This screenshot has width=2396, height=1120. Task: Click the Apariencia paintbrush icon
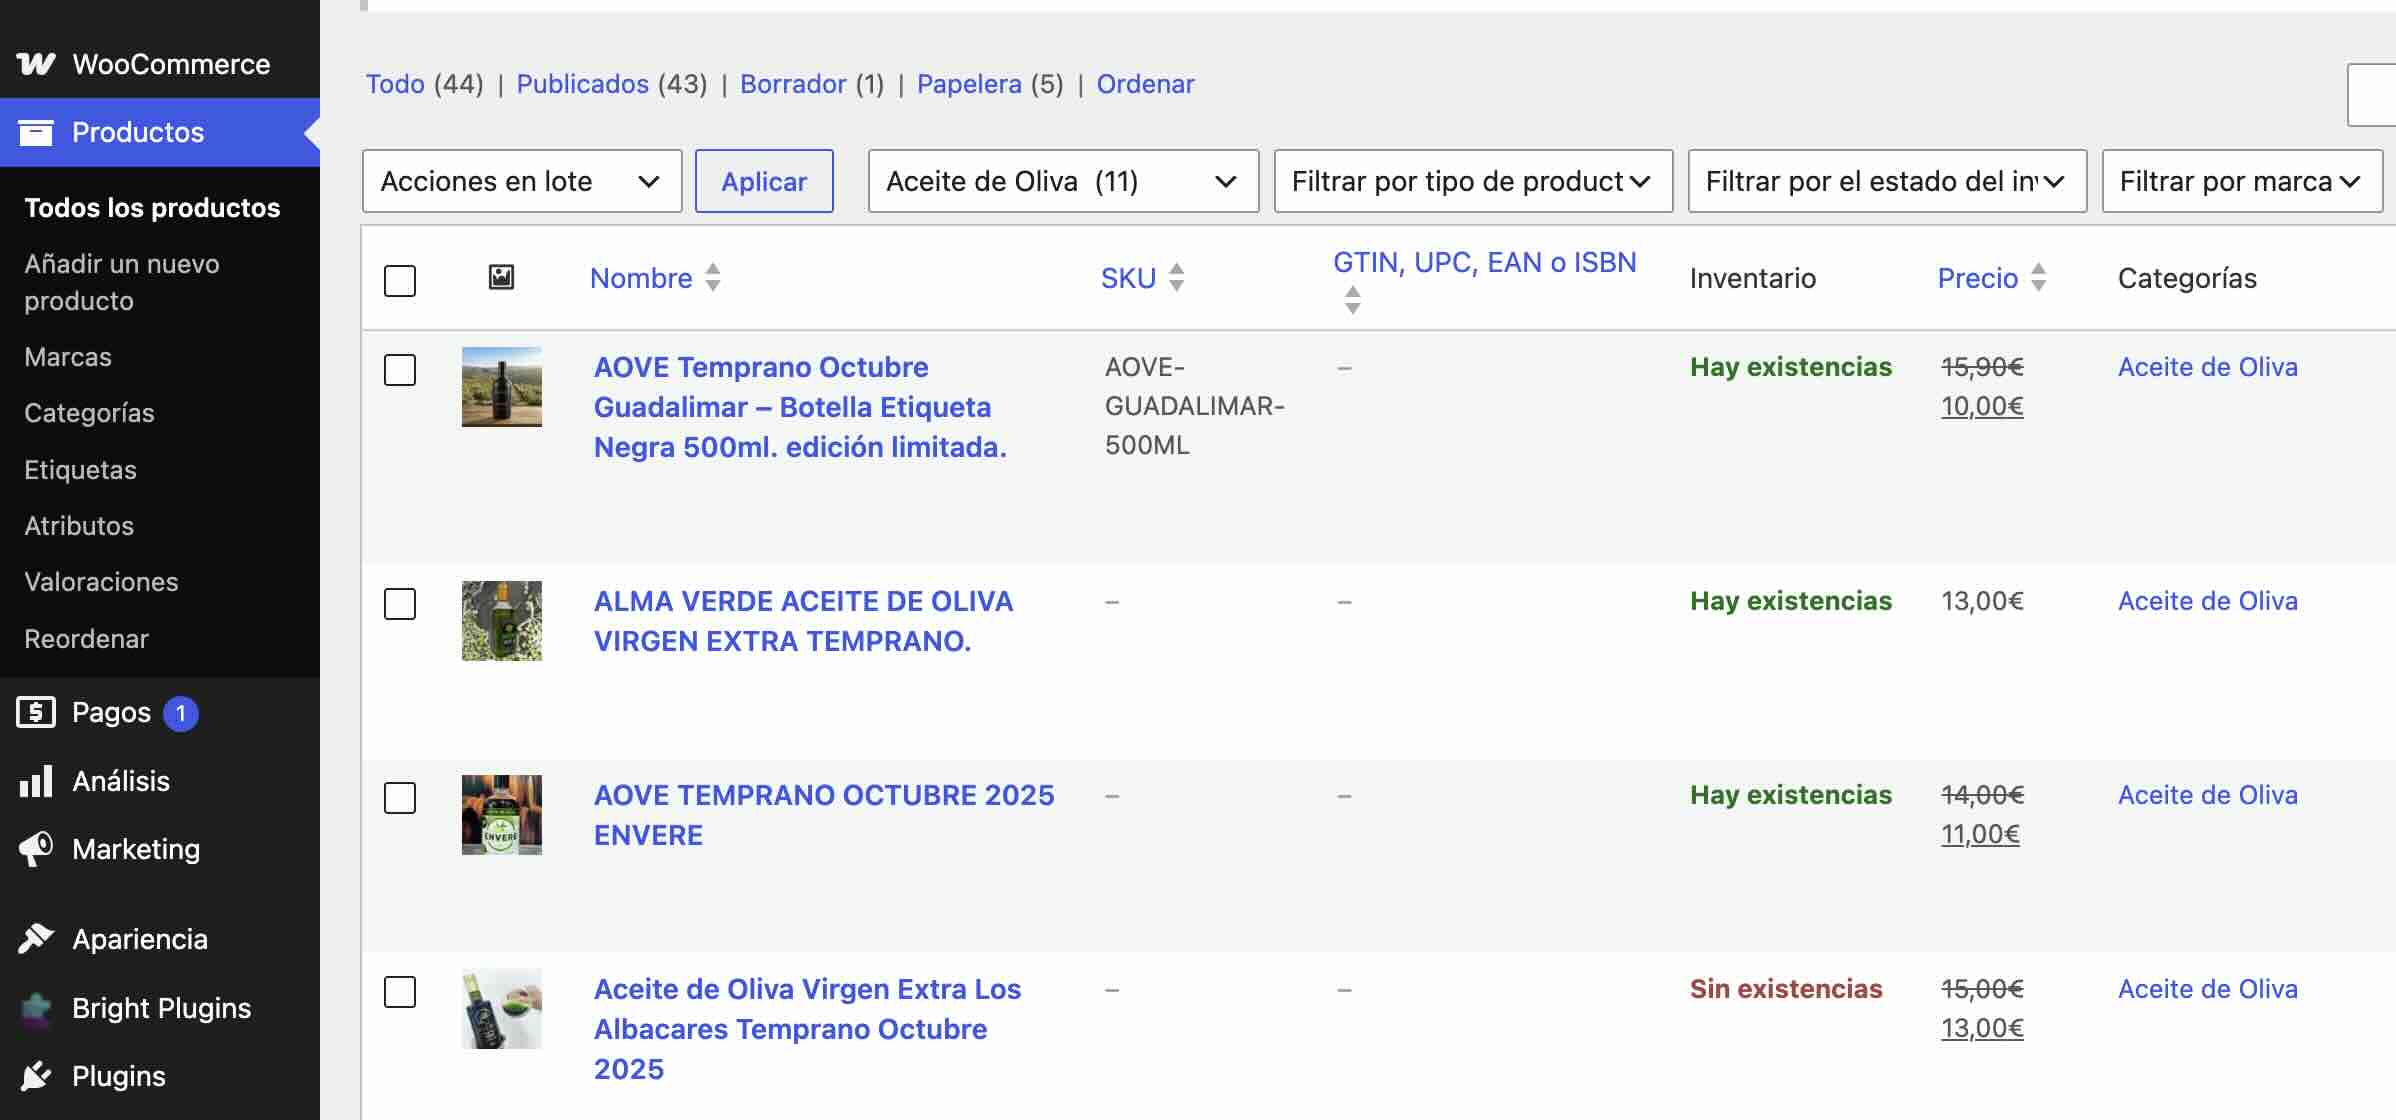tap(36, 939)
